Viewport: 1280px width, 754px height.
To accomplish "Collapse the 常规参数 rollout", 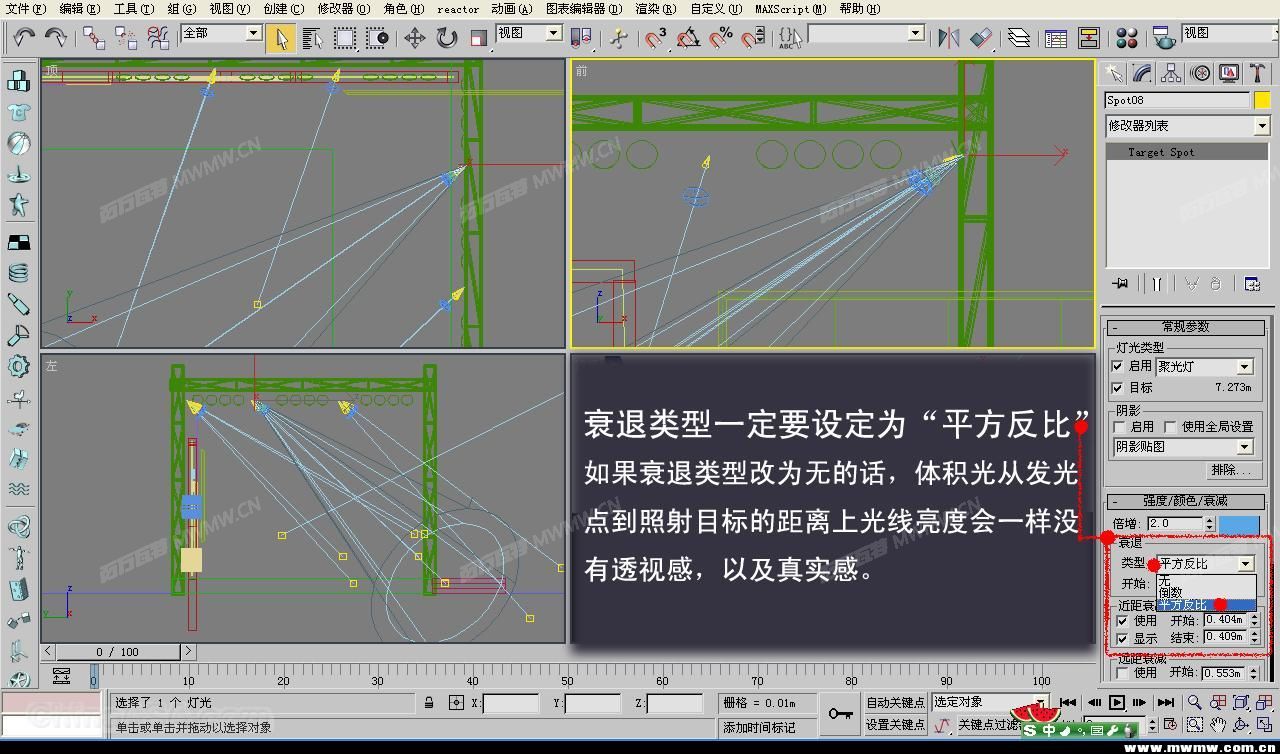I will pyautogui.click(x=1185, y=327).
